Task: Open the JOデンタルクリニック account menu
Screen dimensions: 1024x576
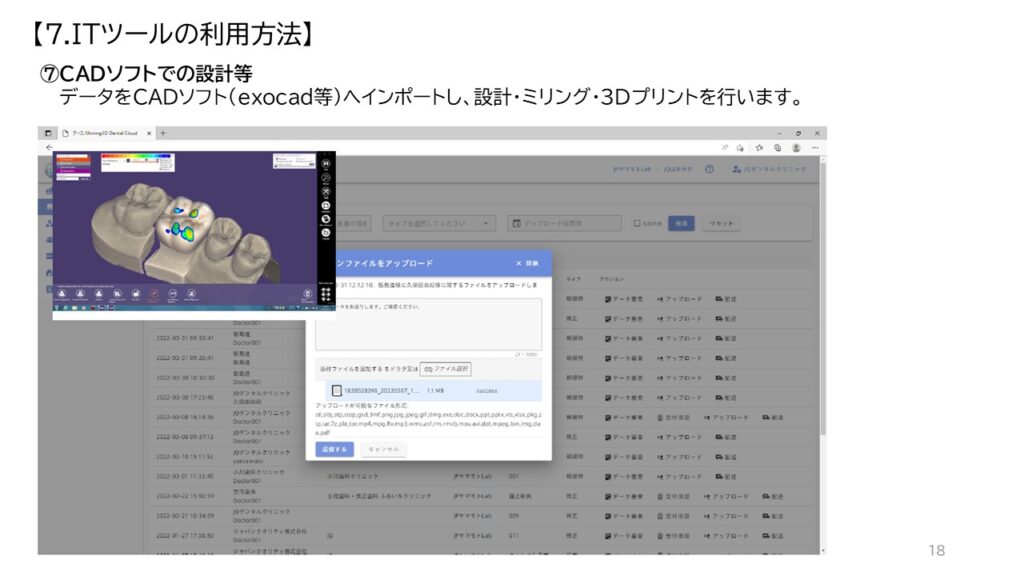Action: [x=769, y=169]
